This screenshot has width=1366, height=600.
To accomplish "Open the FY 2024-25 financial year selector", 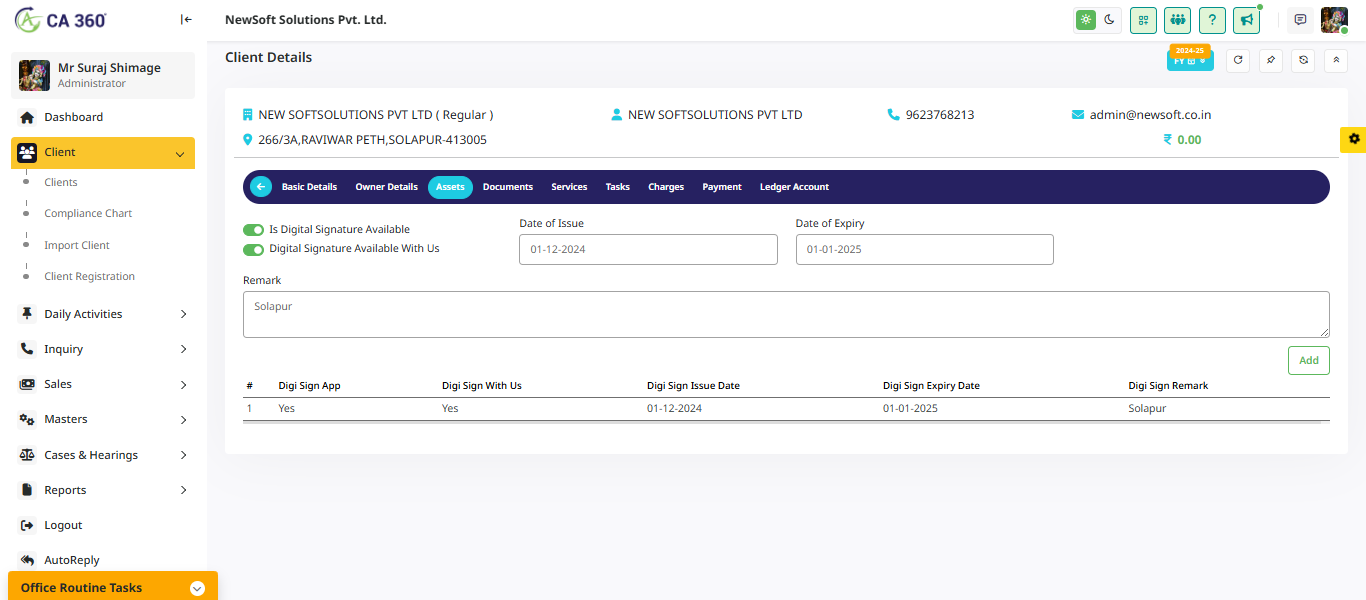I will coord(1190,58).
